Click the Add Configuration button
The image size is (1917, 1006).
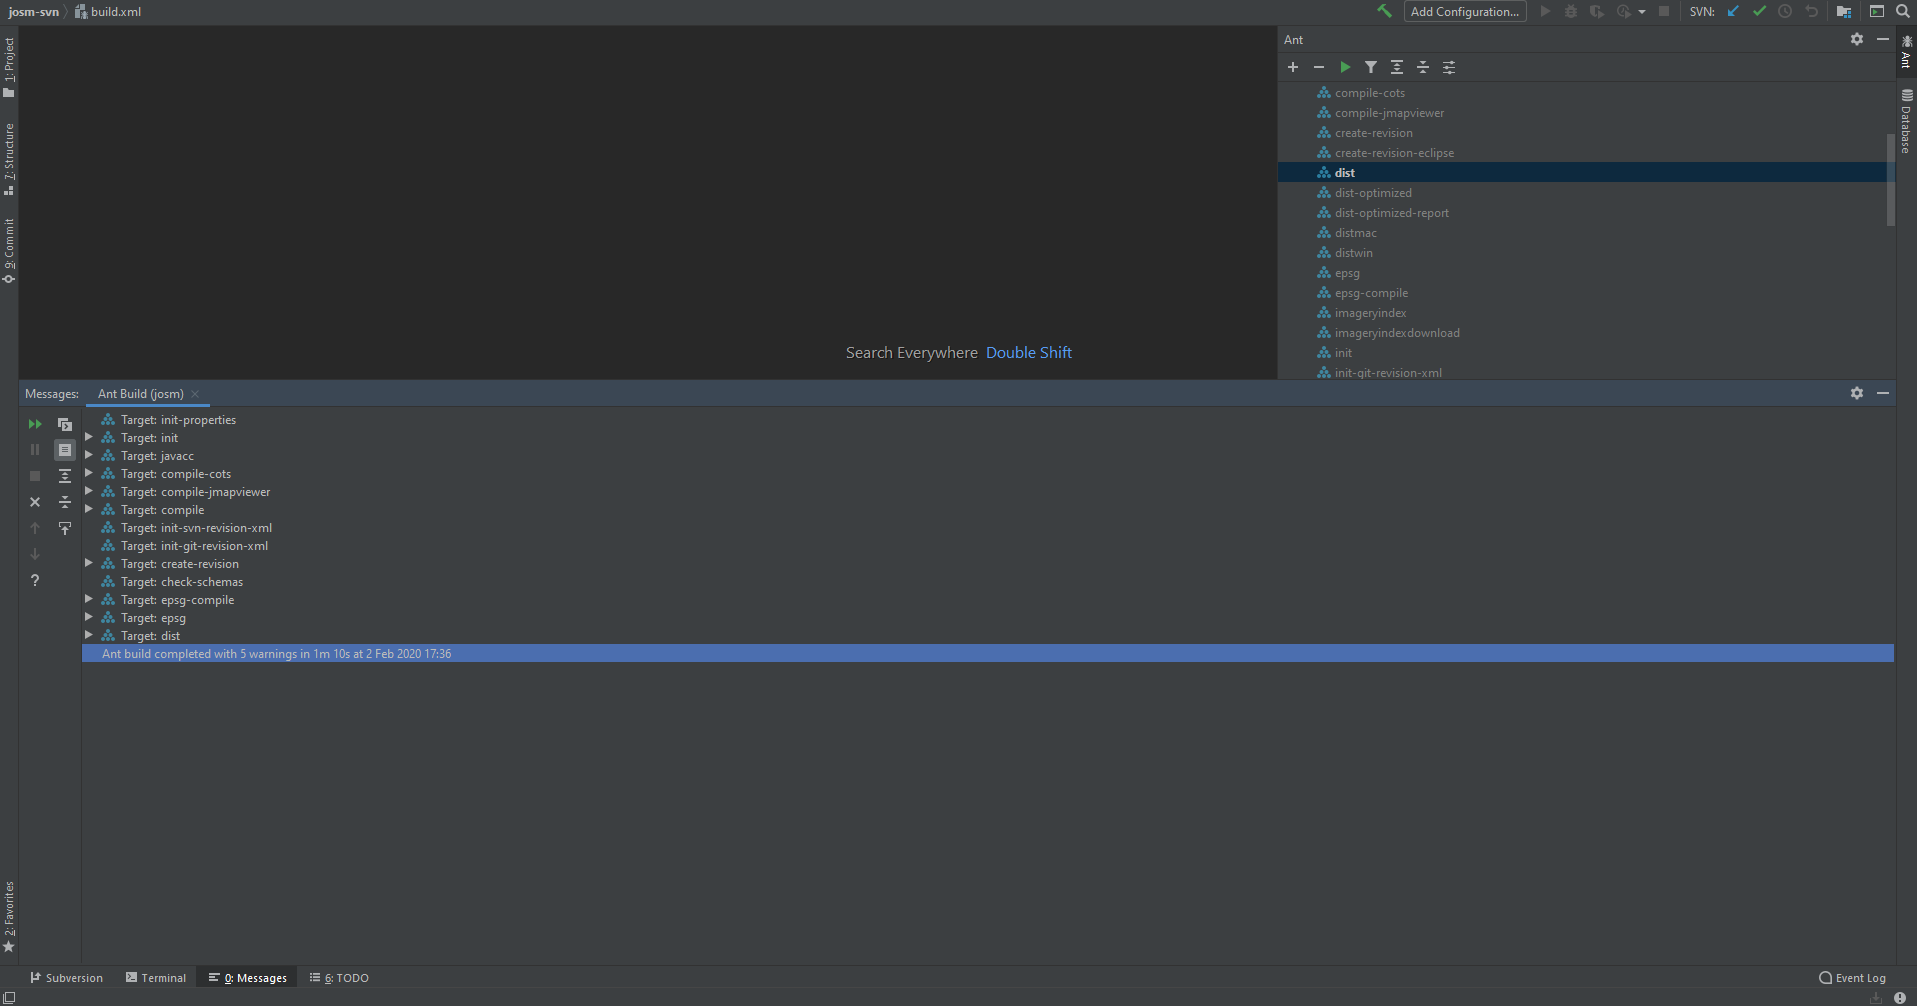(1464, 11)
